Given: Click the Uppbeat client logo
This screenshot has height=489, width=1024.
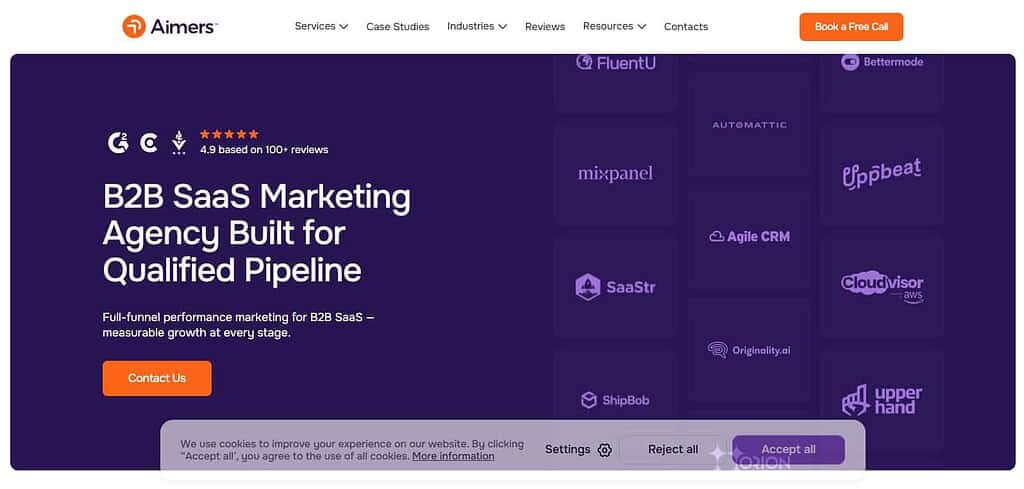Looking at the screenshot, I should point(882,173).
